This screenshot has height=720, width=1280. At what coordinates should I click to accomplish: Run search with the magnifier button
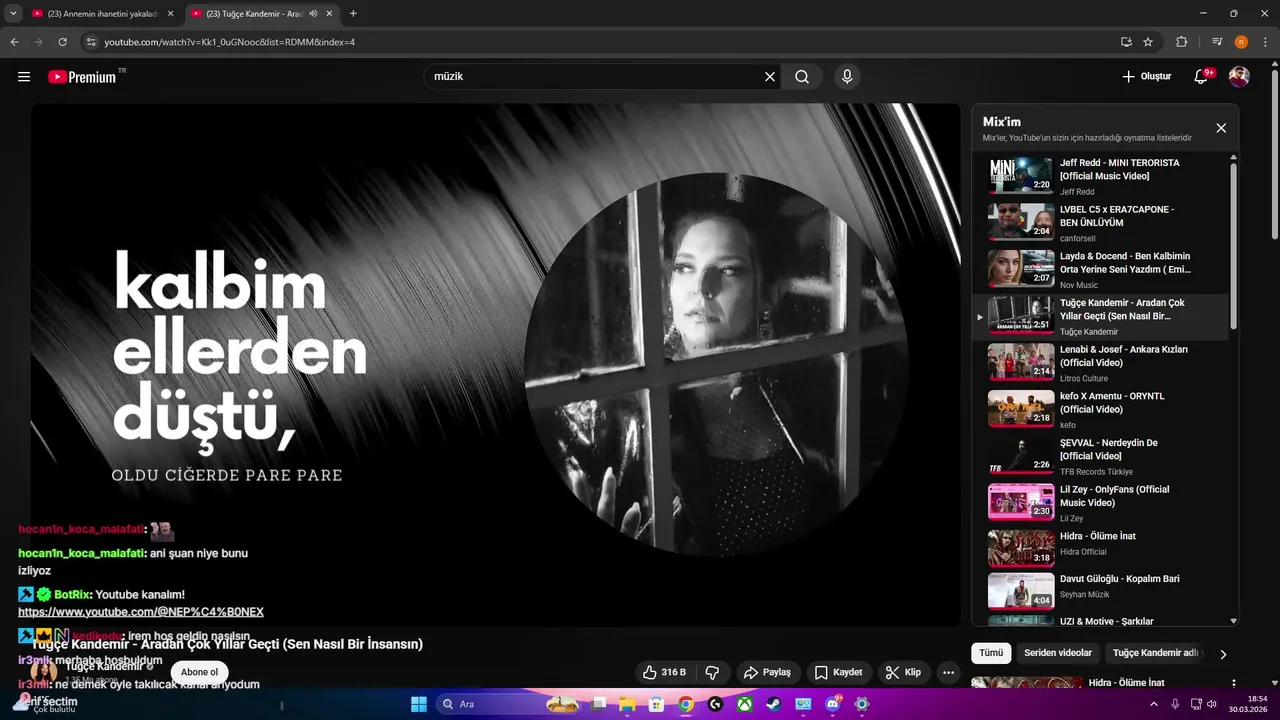(802, 77)
